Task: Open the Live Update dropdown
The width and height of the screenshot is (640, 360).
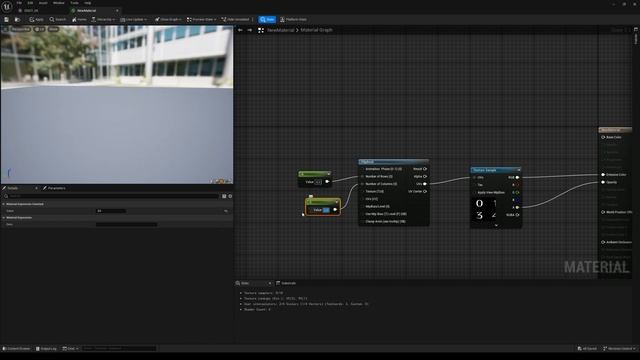Action: (133, 20)
